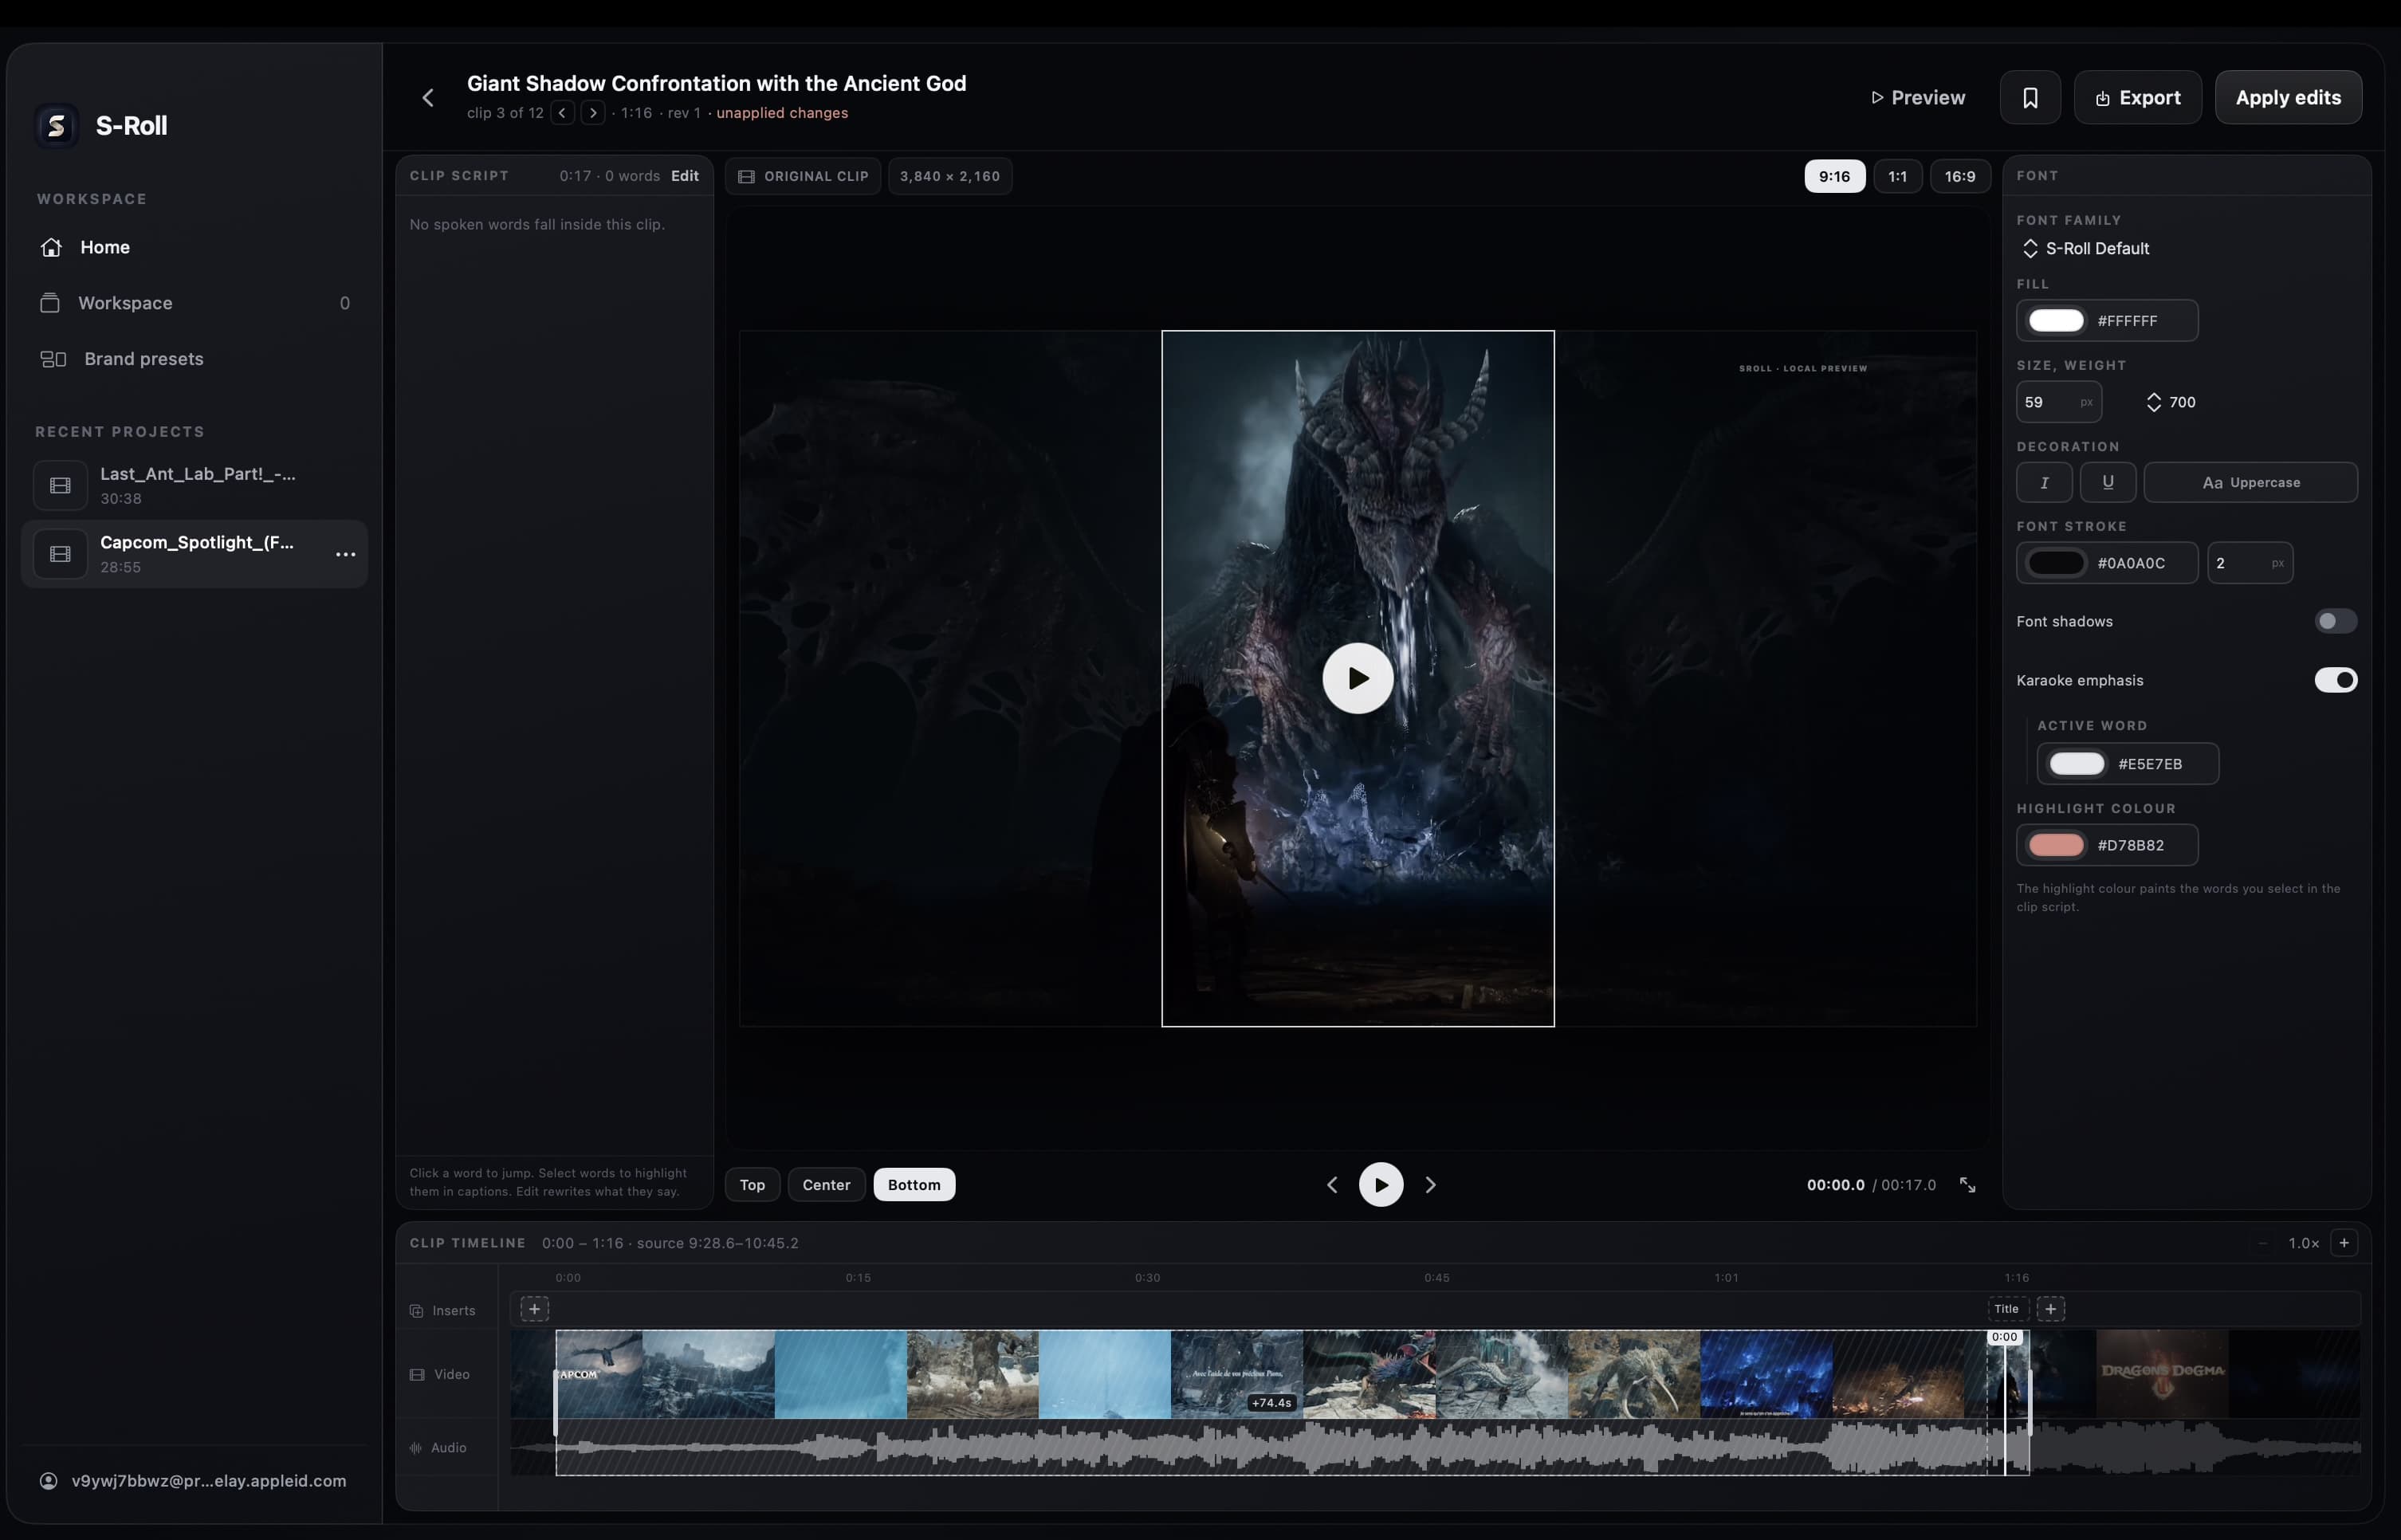Click the user account icon
Viewport: 2401px width, 1540px height.
48,1481
